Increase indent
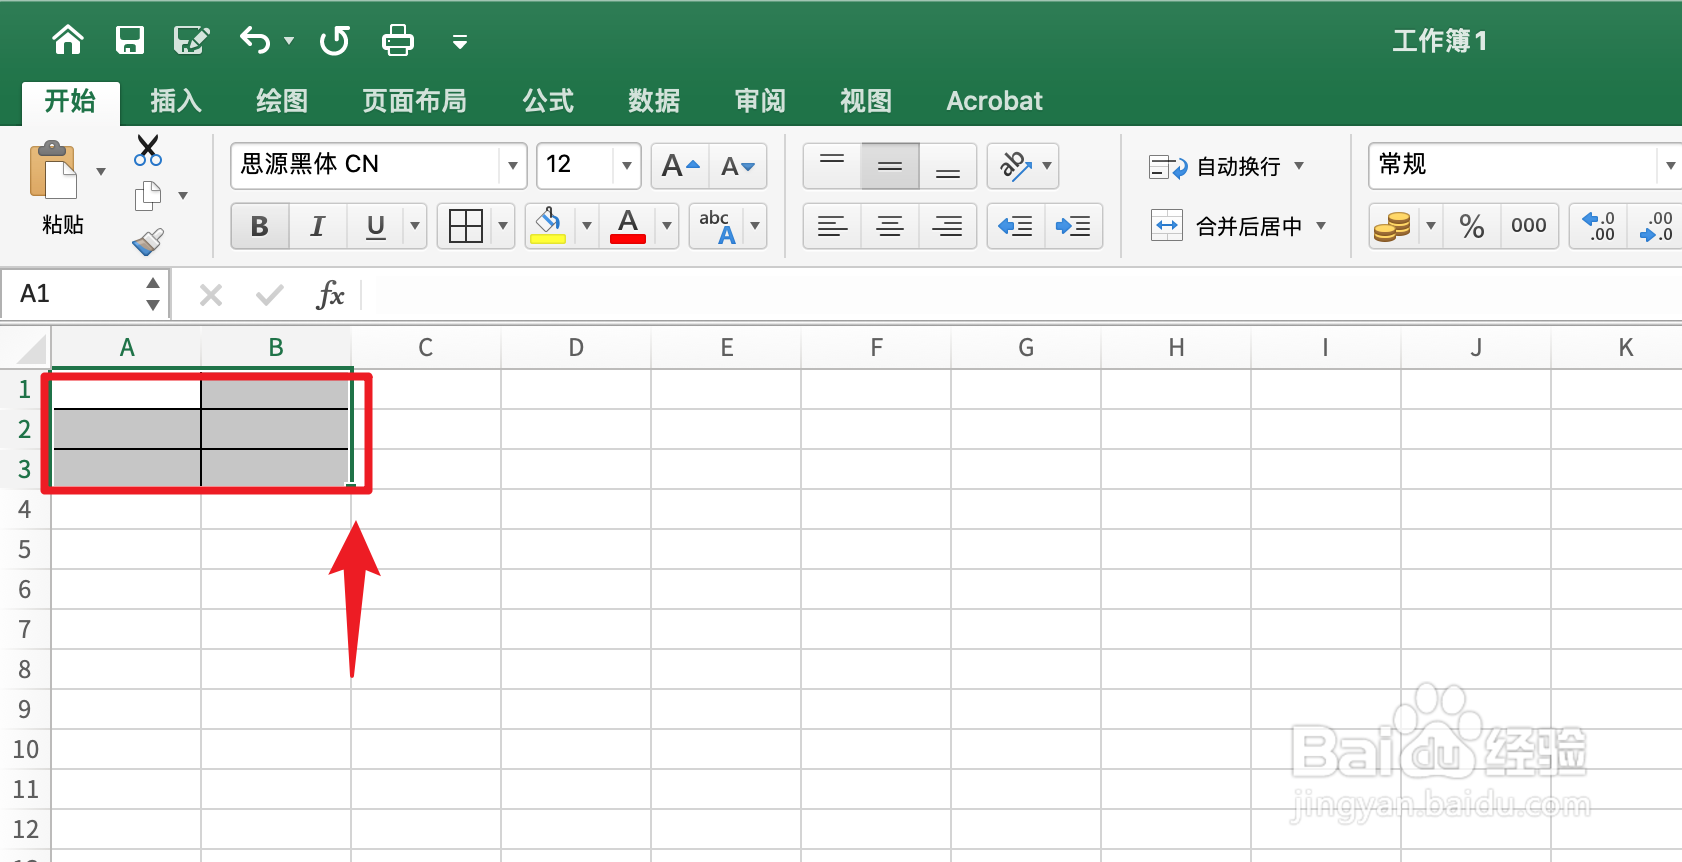 tap(1074, 226)
